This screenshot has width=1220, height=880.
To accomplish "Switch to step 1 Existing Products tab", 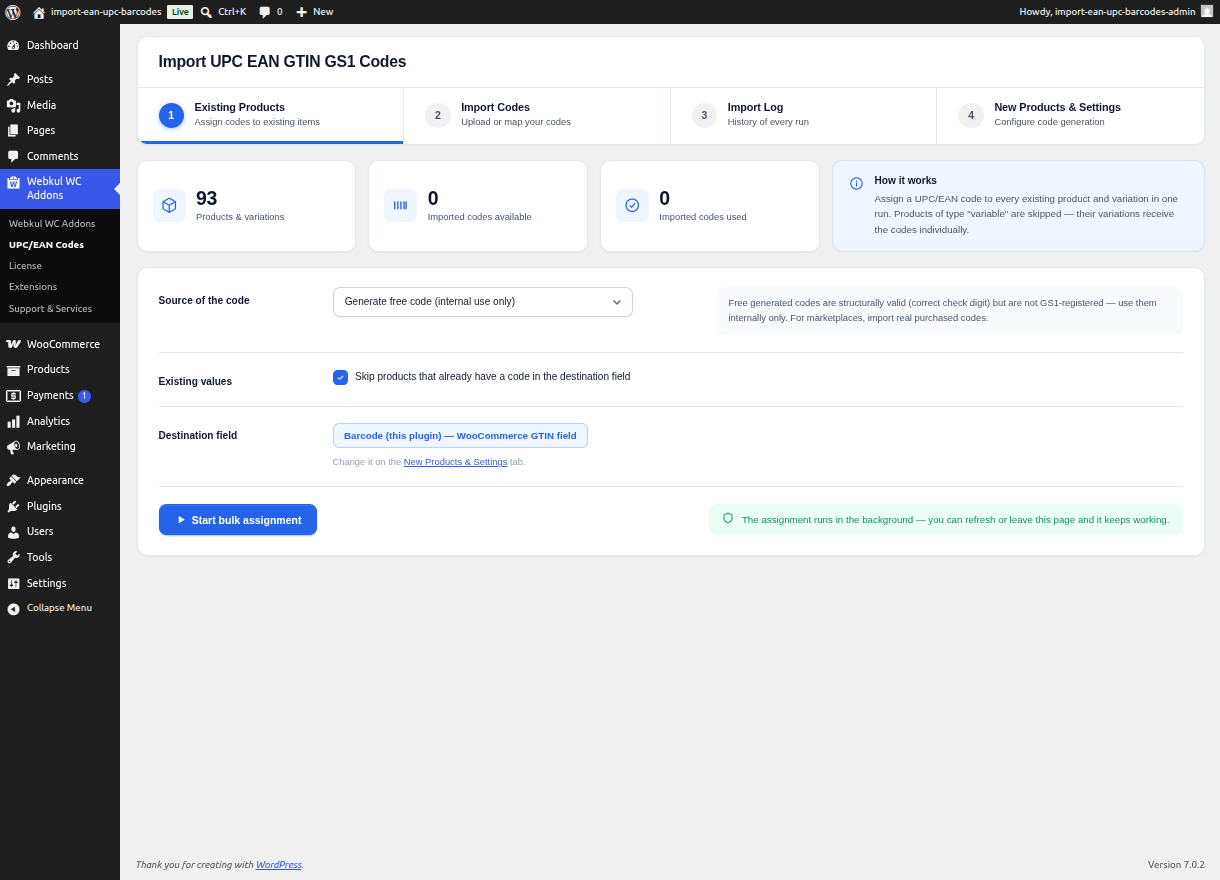I will click(270, 115).
